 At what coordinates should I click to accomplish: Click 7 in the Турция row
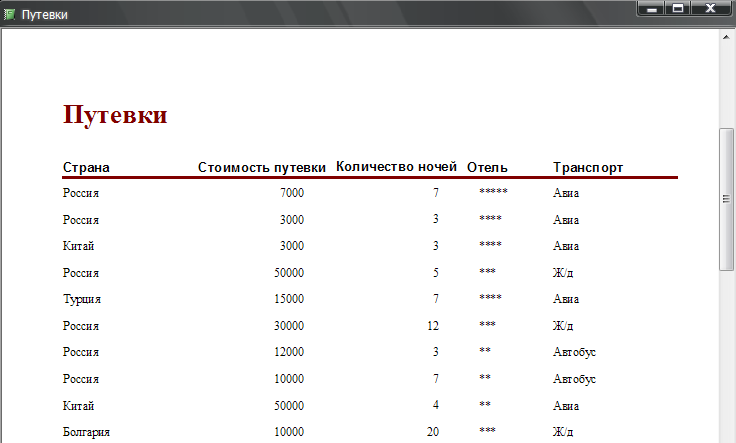[436, 299]
